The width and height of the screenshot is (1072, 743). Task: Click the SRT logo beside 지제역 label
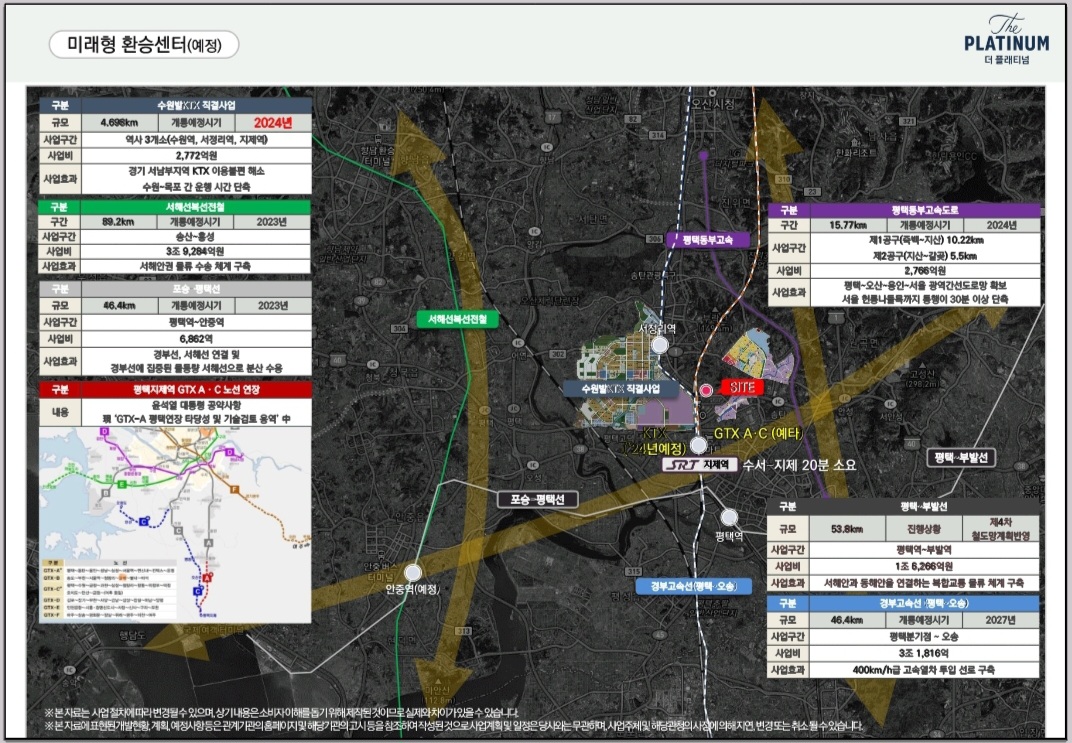pyautogui.click(x=682, y=465)
